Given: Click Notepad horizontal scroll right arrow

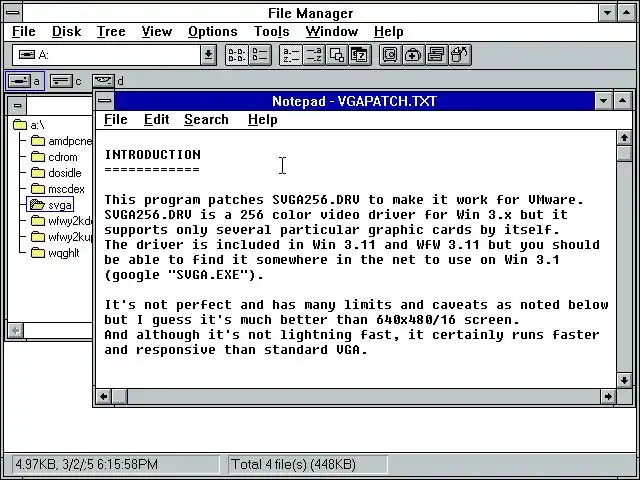Looking at the screenshot, I should point(608,396).
